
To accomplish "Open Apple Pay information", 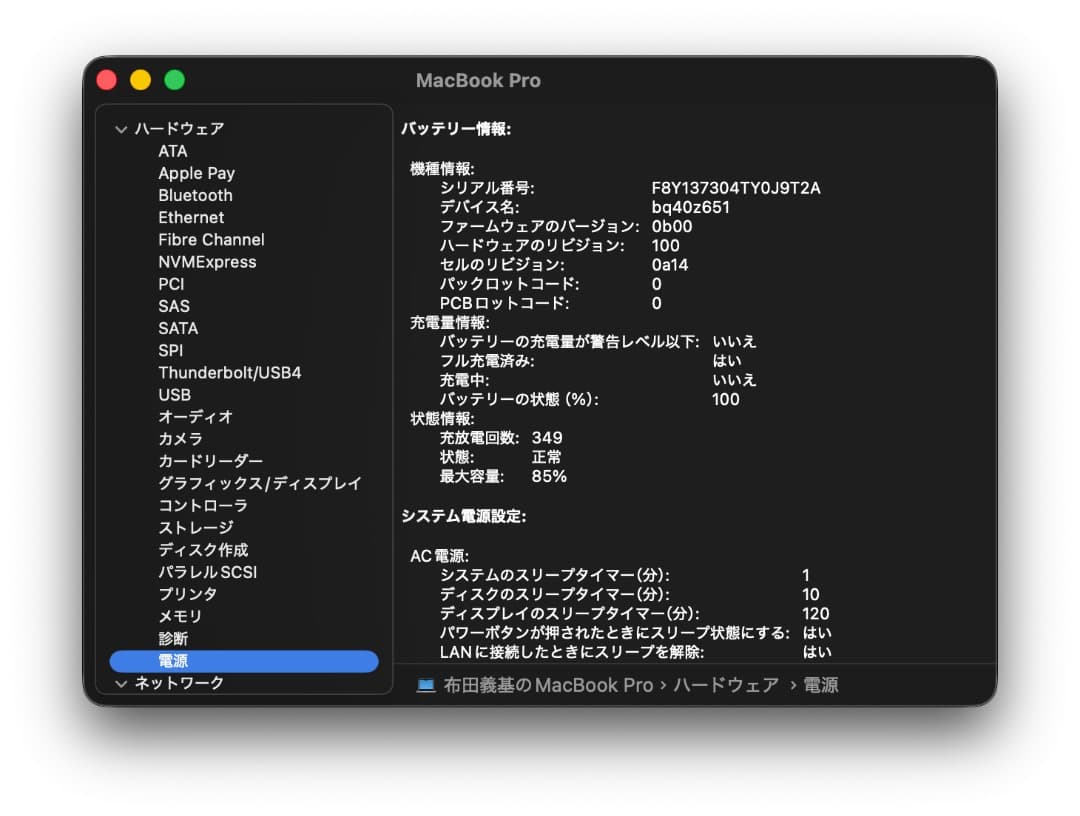I will pos(196,173).
